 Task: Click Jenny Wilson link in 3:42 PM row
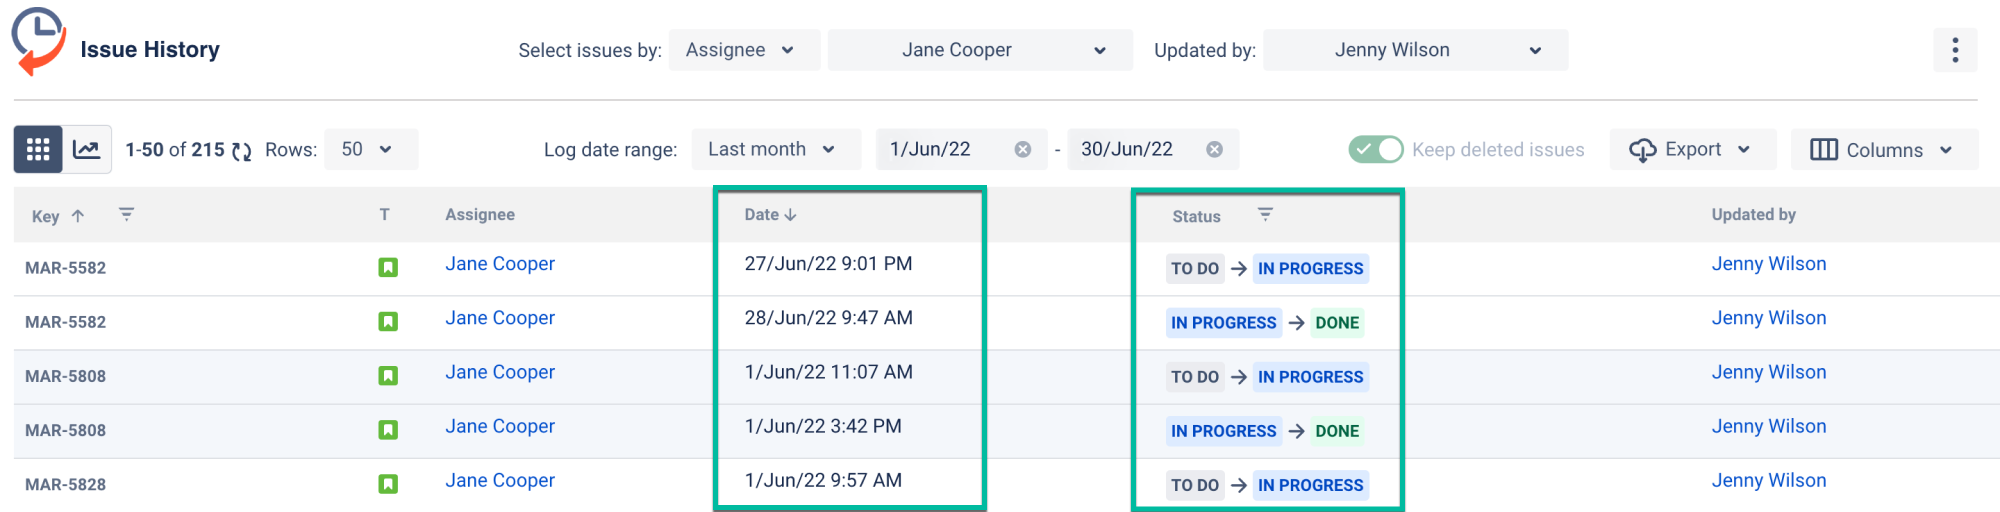[1768, 426]
